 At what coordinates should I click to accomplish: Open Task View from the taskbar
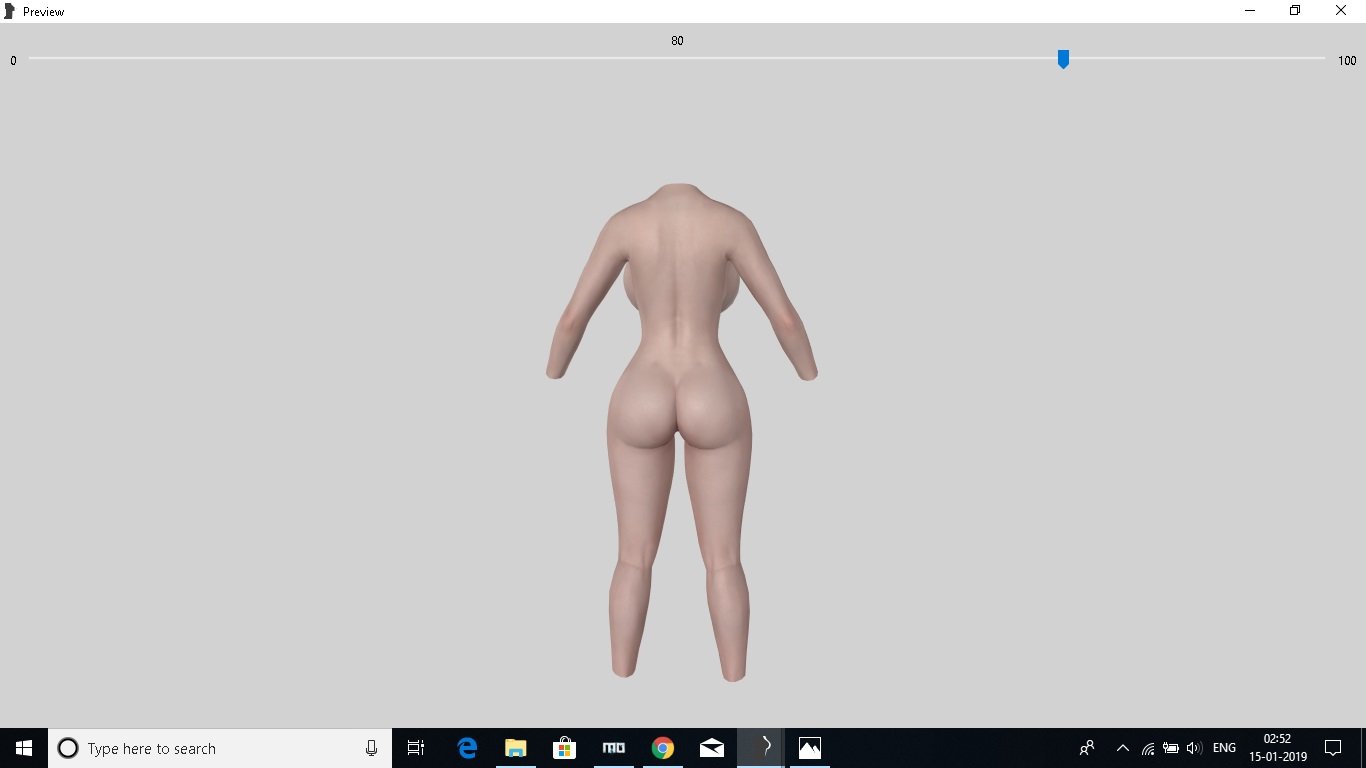click(x=416, y=748)
